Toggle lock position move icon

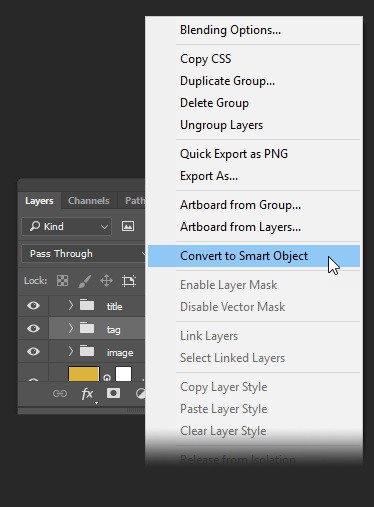pos(106,281)
